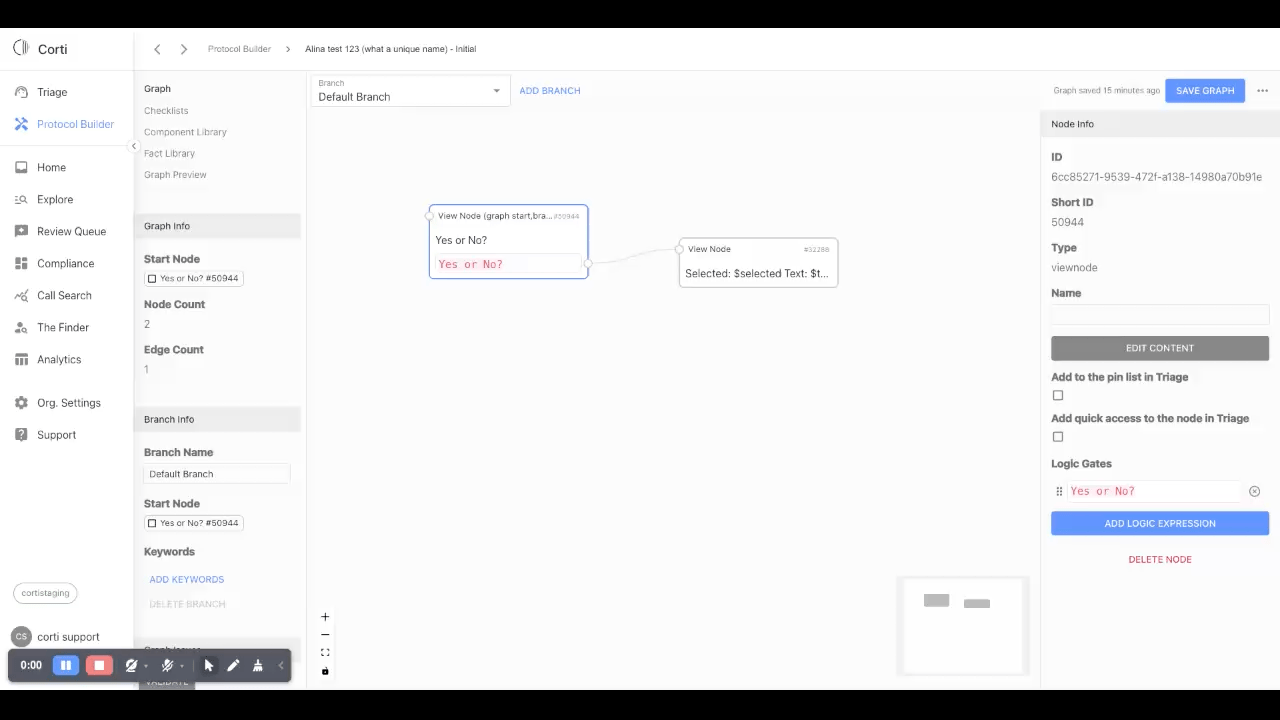Zoom in on the graph canvas

coord(325,617)
